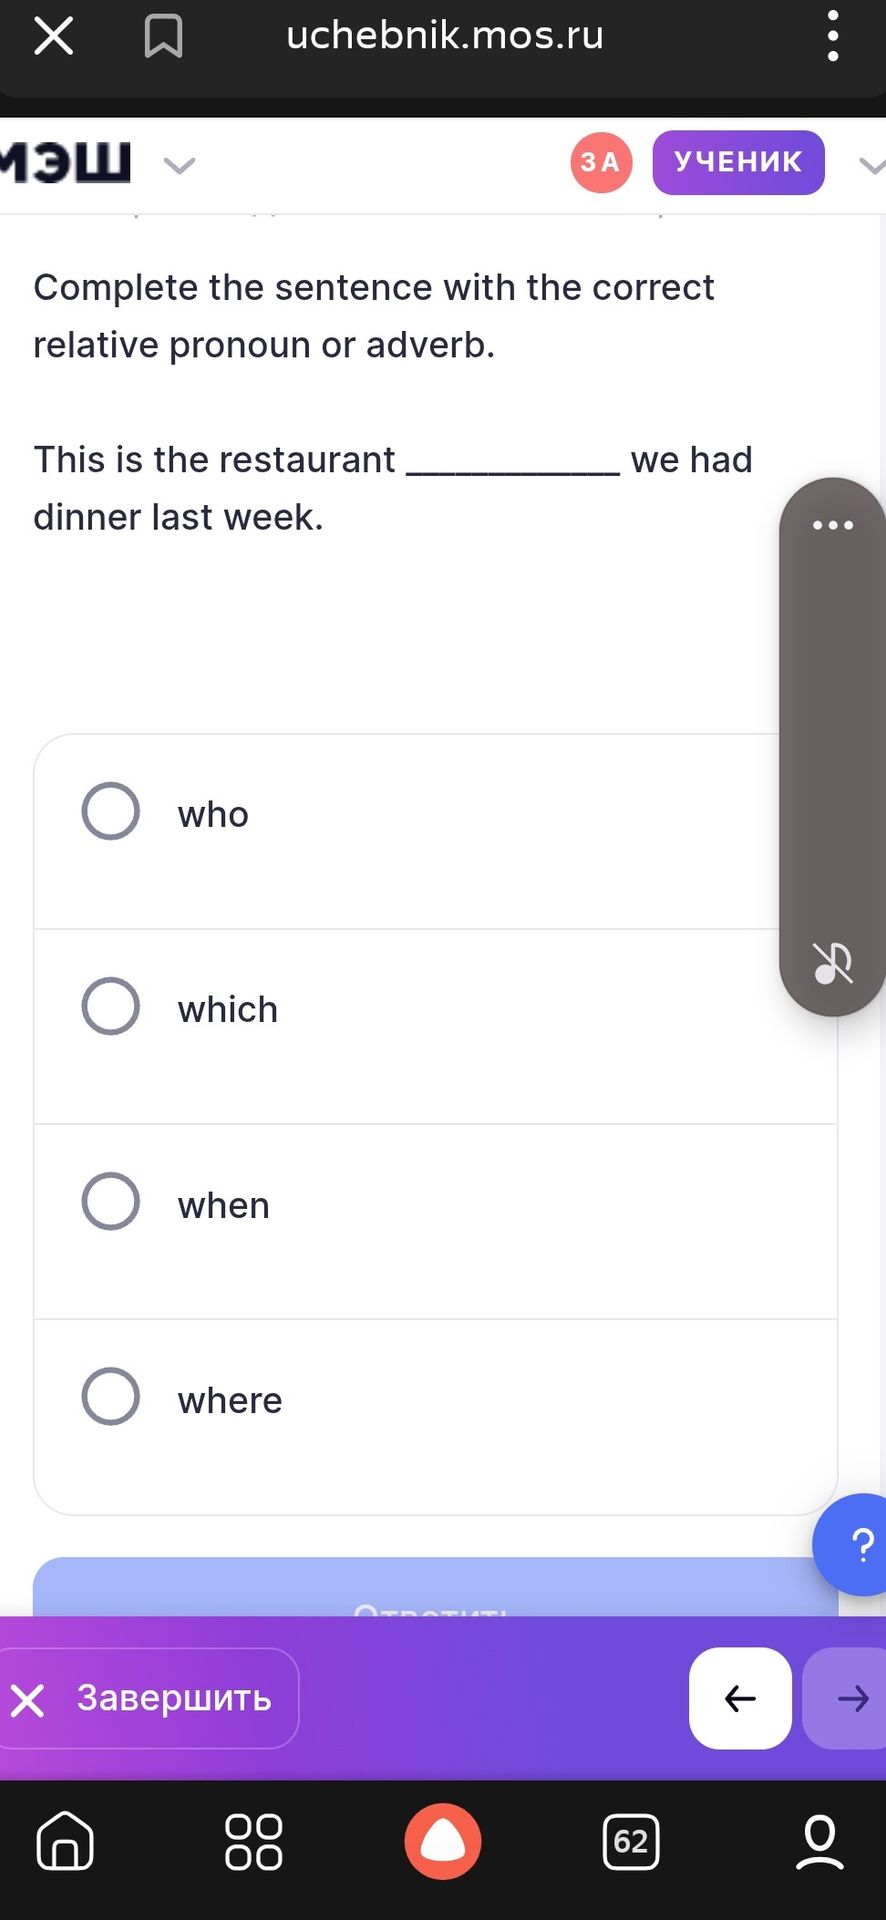Click the purple УЧЕНИК role button
This screenshot has width=886, height=1920.
pyautogui.click(x=738, y=162)
